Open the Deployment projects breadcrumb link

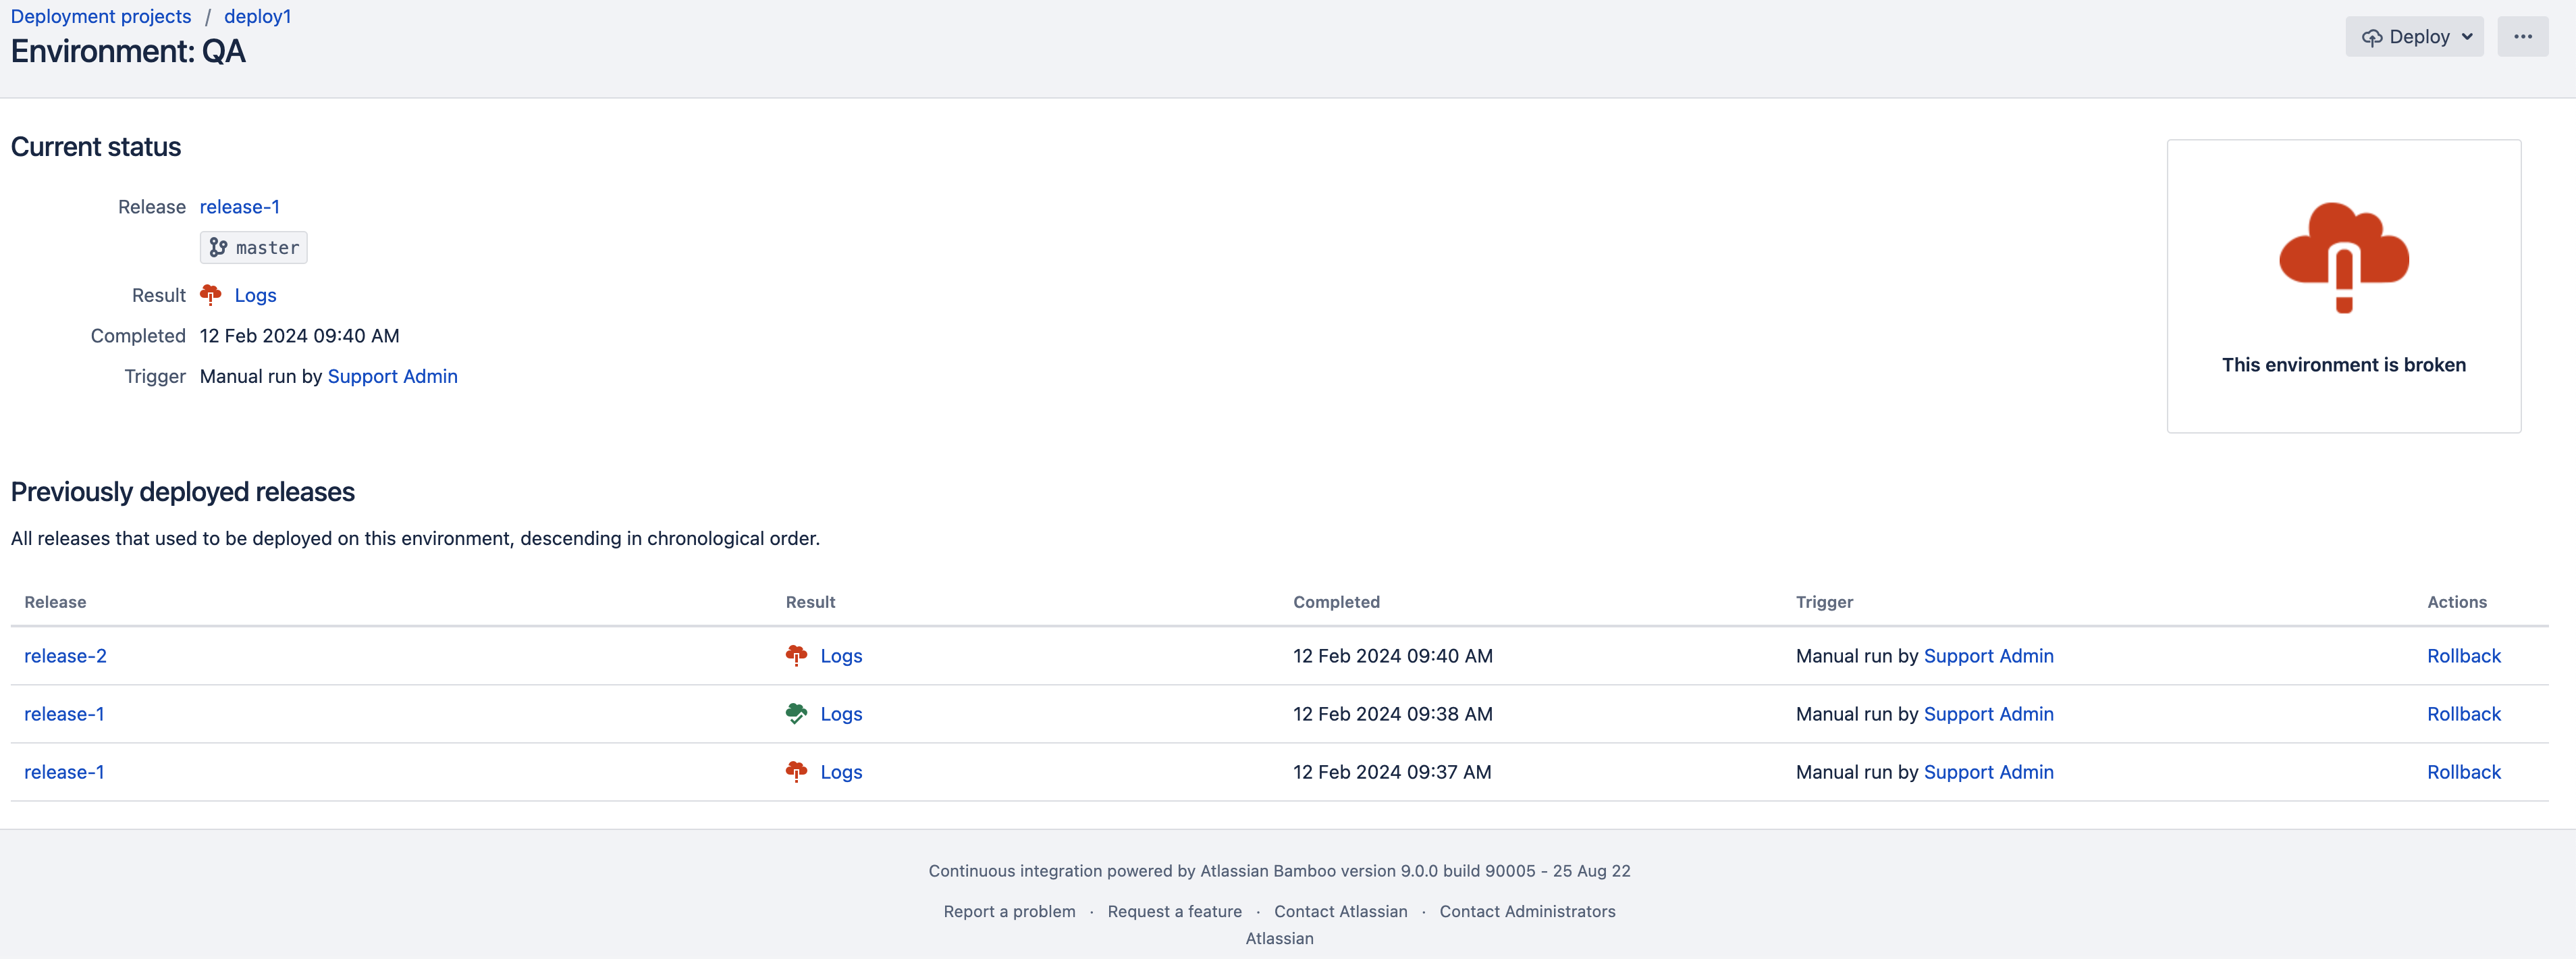pyautogui.click(x=100, y=16)
